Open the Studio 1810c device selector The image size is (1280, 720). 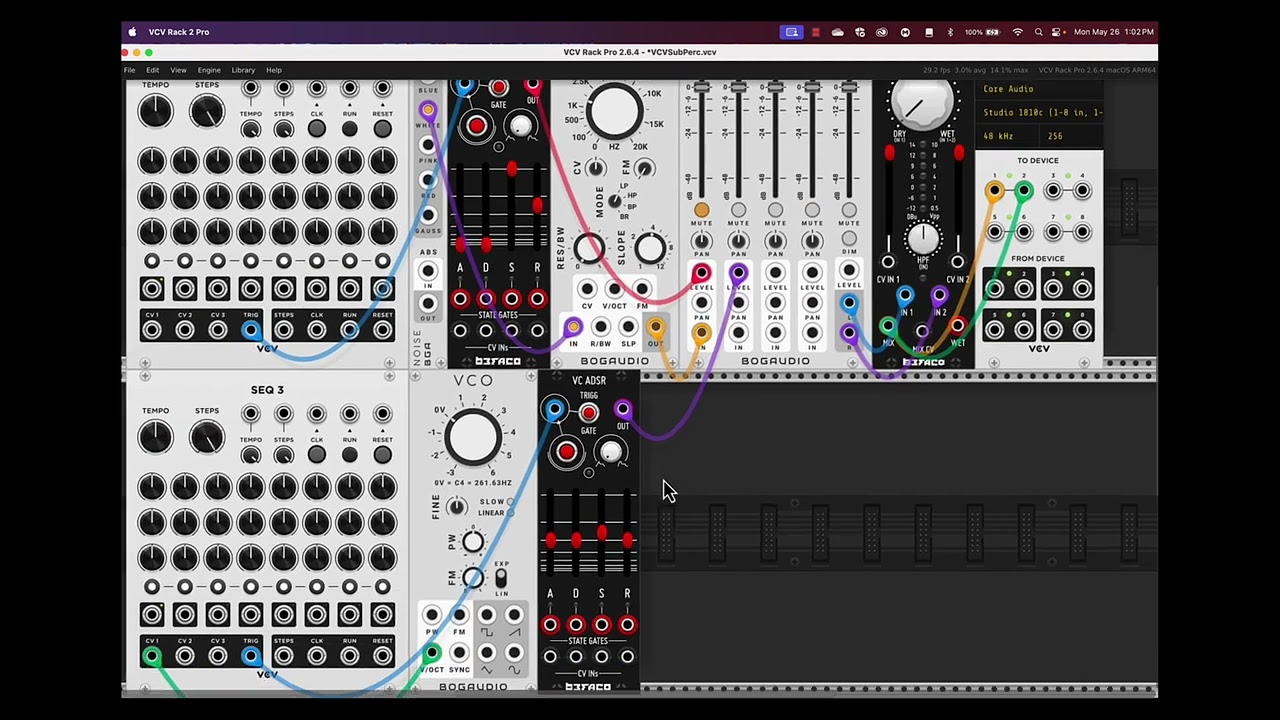(x=1041, y=112)
